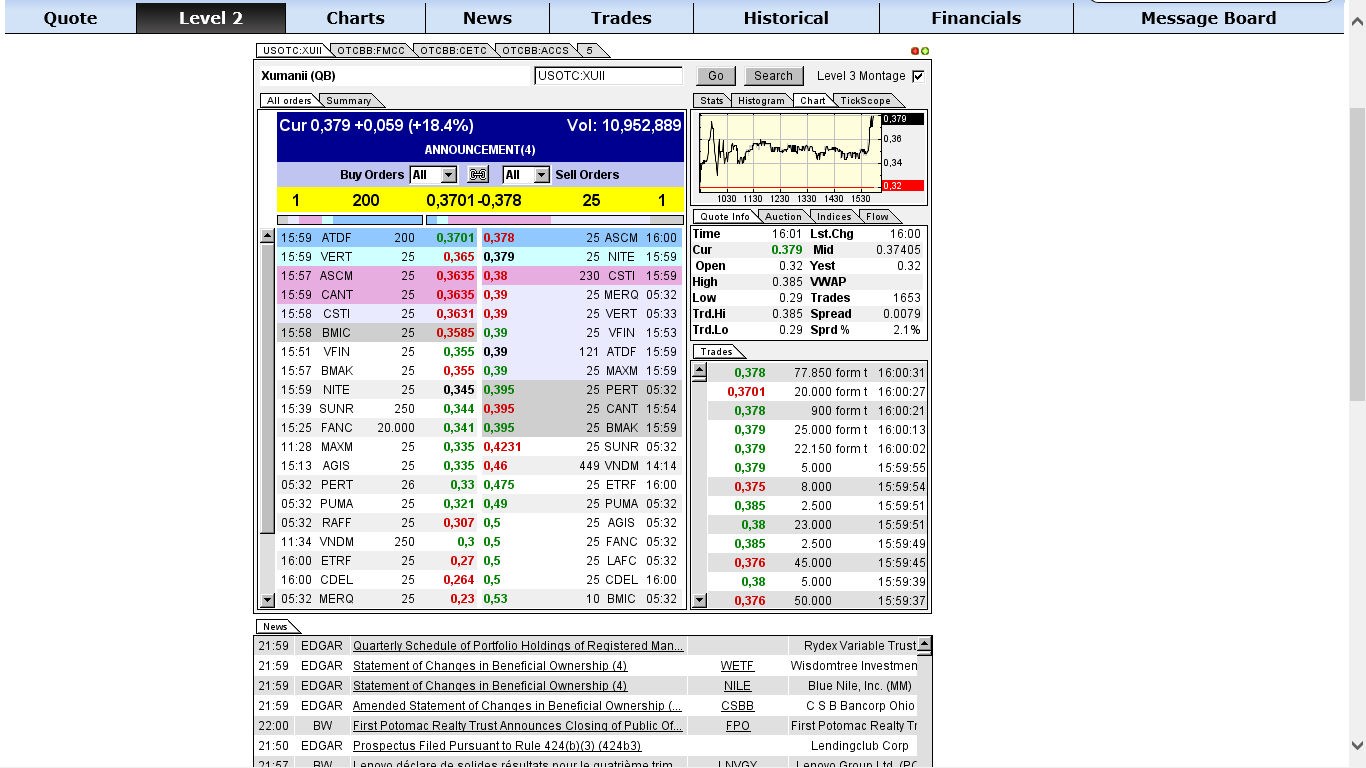The width and height of the screenshot is (1366, 768).
Task: Open Financials in the top navigation
Action: tap(976, 18)
